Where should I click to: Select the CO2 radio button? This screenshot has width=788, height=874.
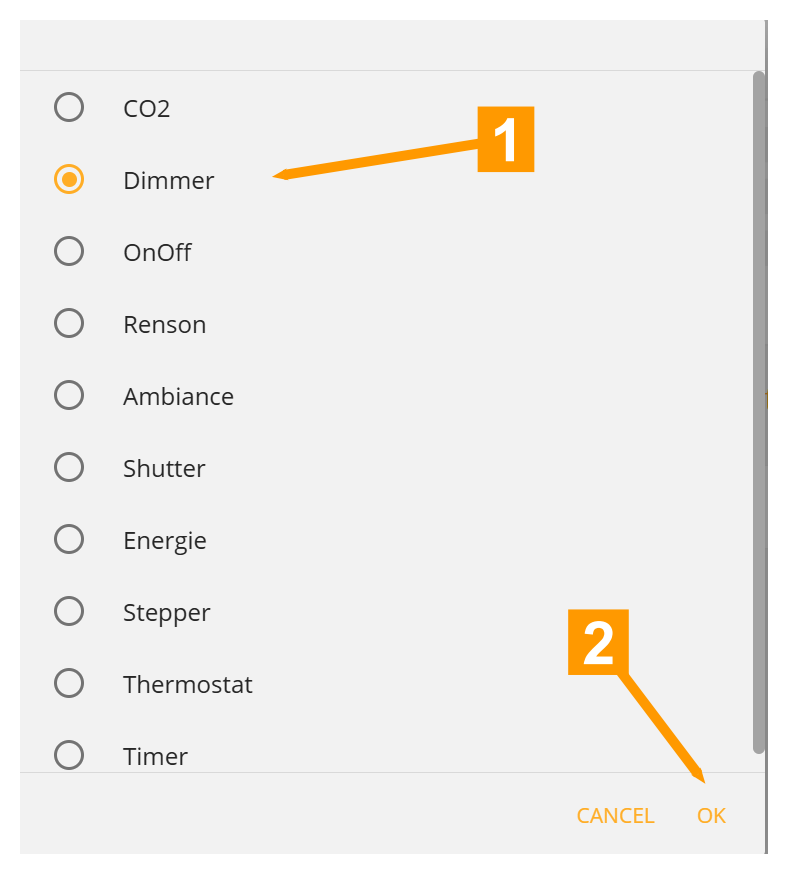[69, 107]
